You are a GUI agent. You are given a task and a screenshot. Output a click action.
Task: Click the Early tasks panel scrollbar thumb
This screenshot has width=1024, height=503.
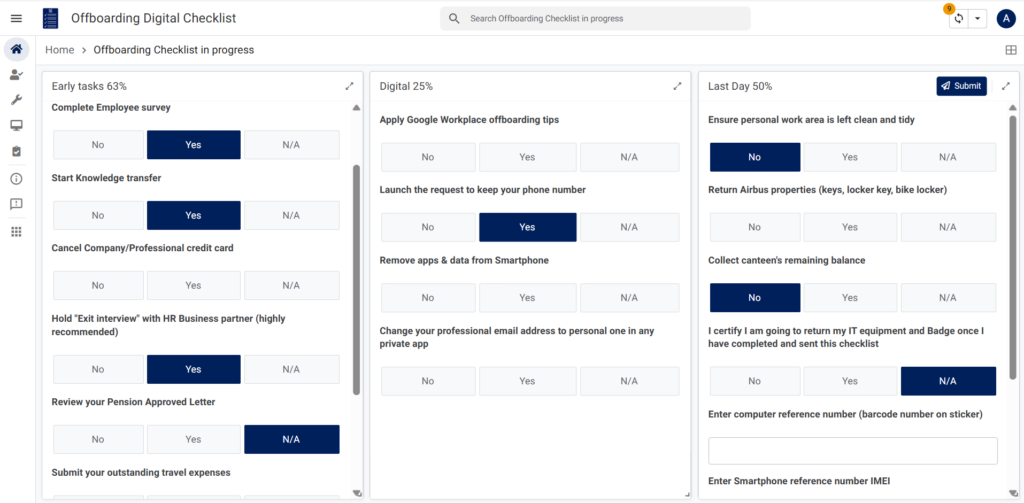coord(356,280)
